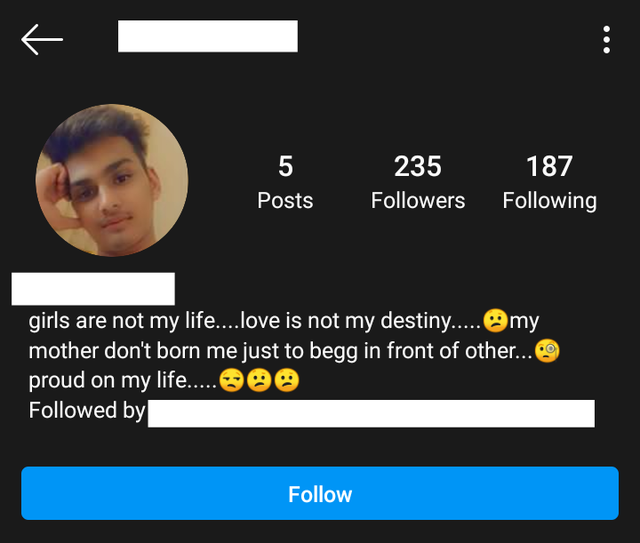
Task: Select the Posts label
Action: tap(285, 201)
